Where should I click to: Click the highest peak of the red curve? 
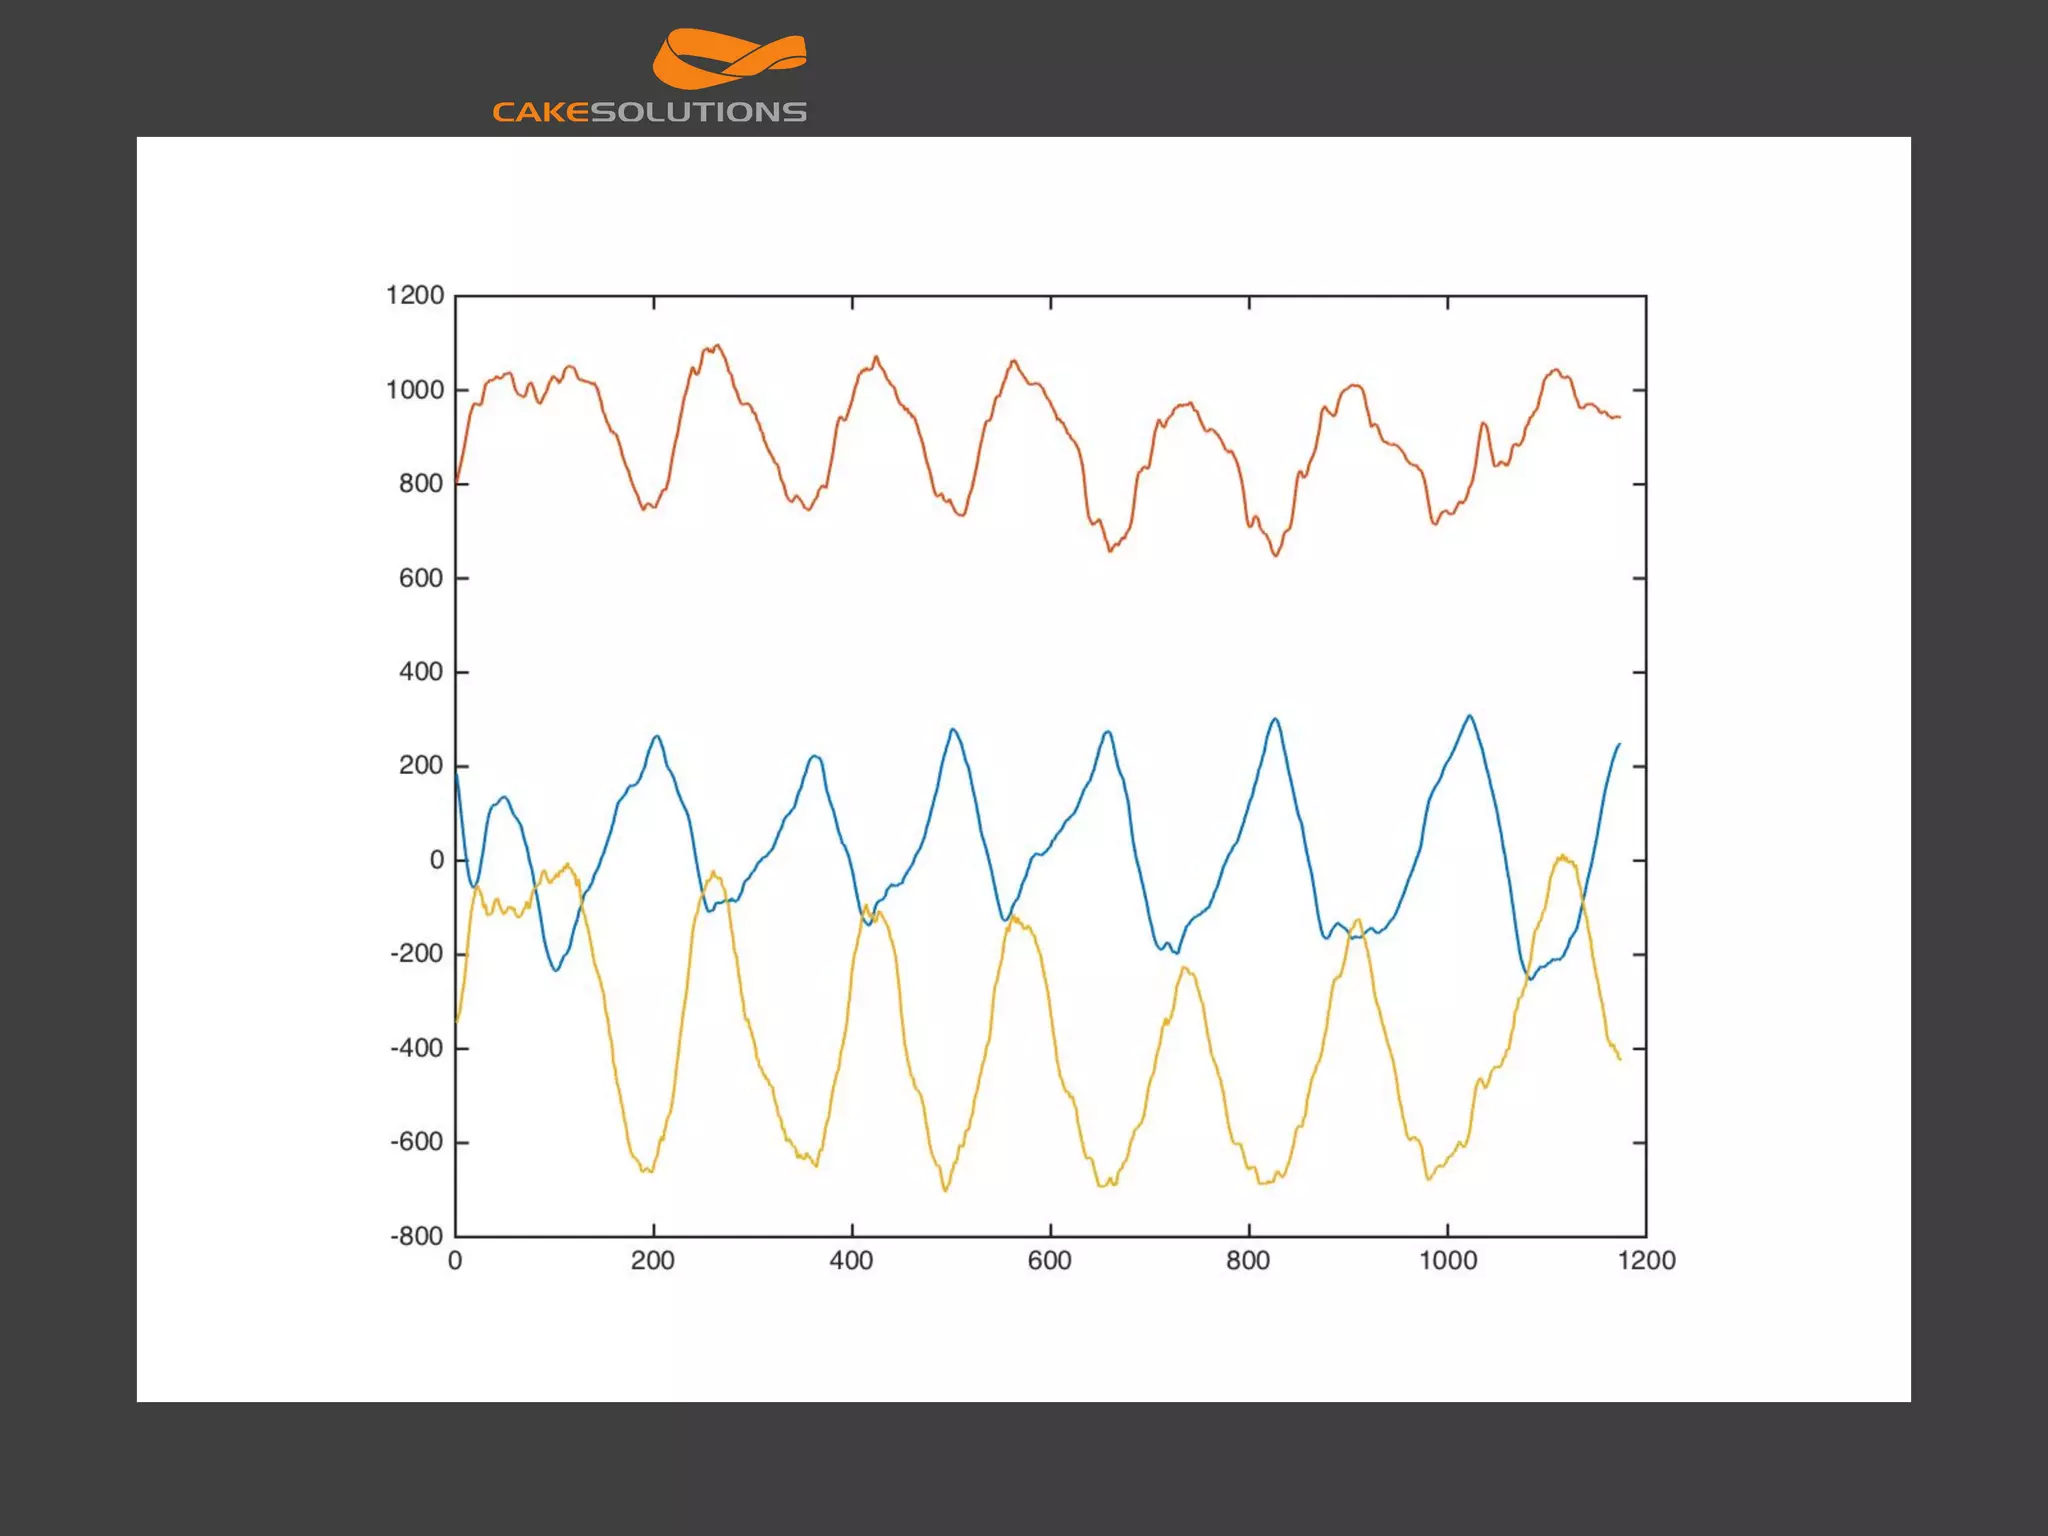point(717,346)
